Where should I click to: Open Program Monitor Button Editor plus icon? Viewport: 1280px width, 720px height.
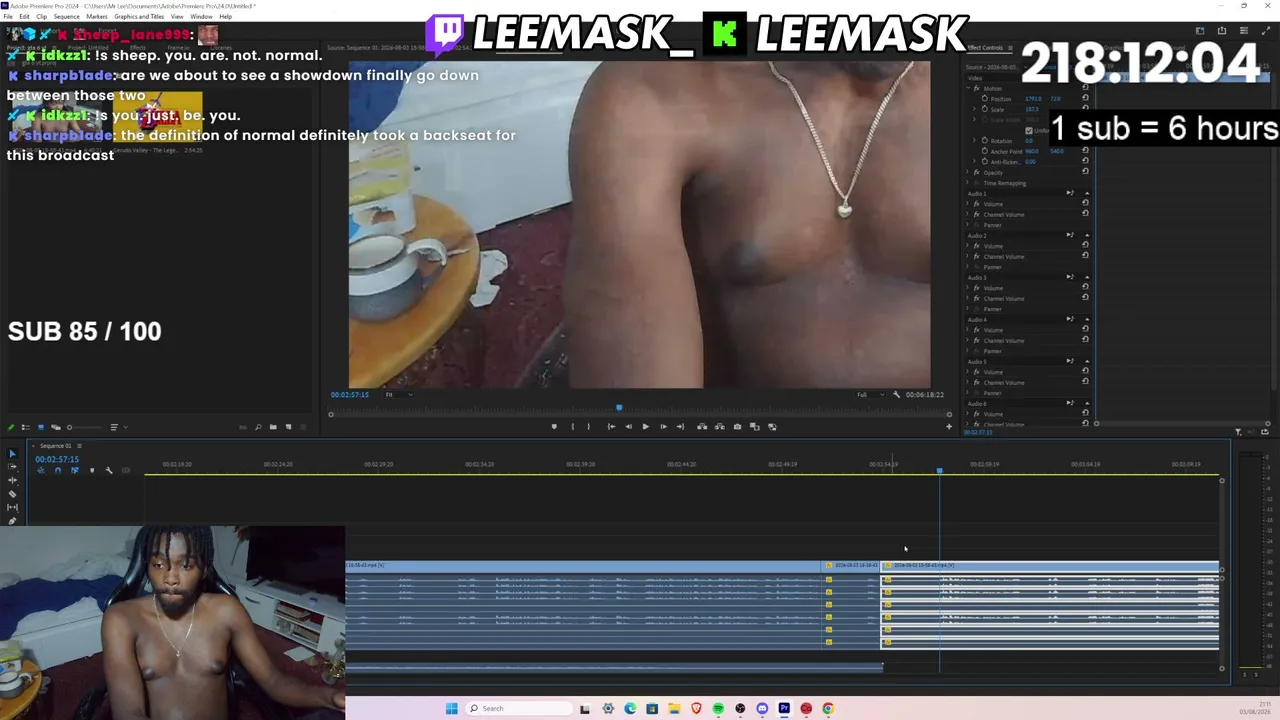(949, 427)
